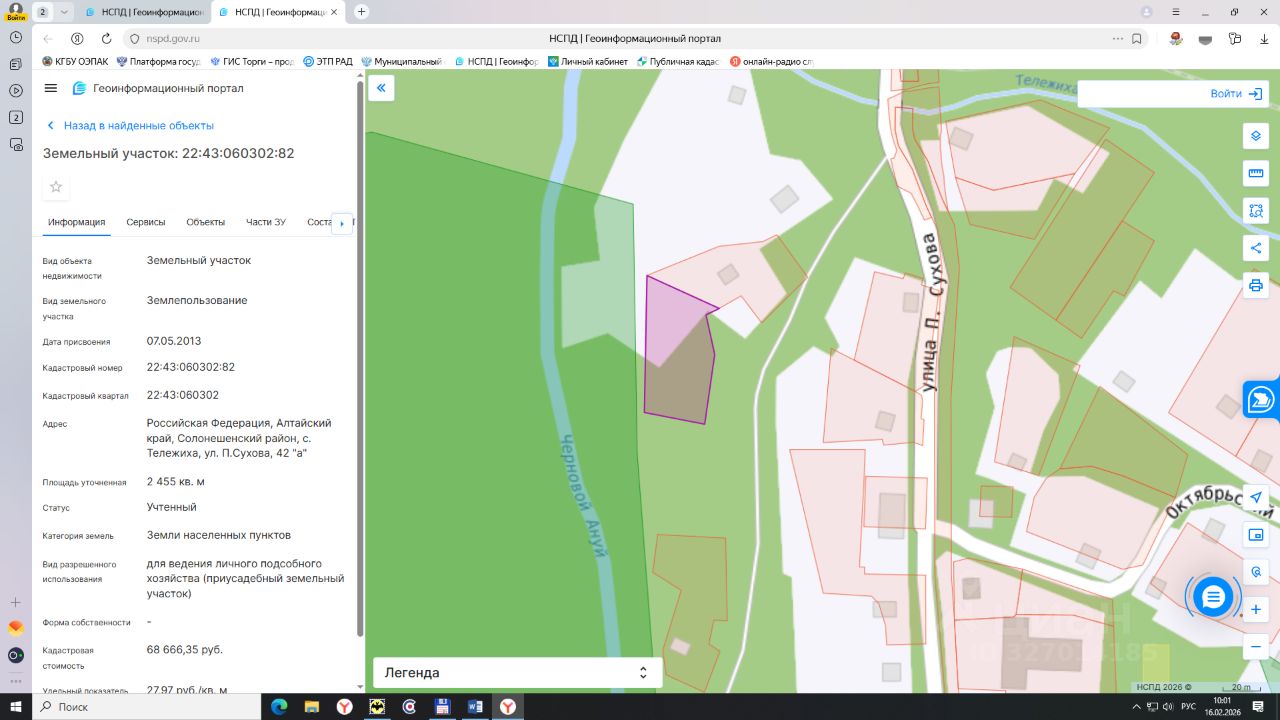Collapse the side panel with the double-chevron button
The image size is (1280, 720).
pyautogui.click(x=381, y=88)
